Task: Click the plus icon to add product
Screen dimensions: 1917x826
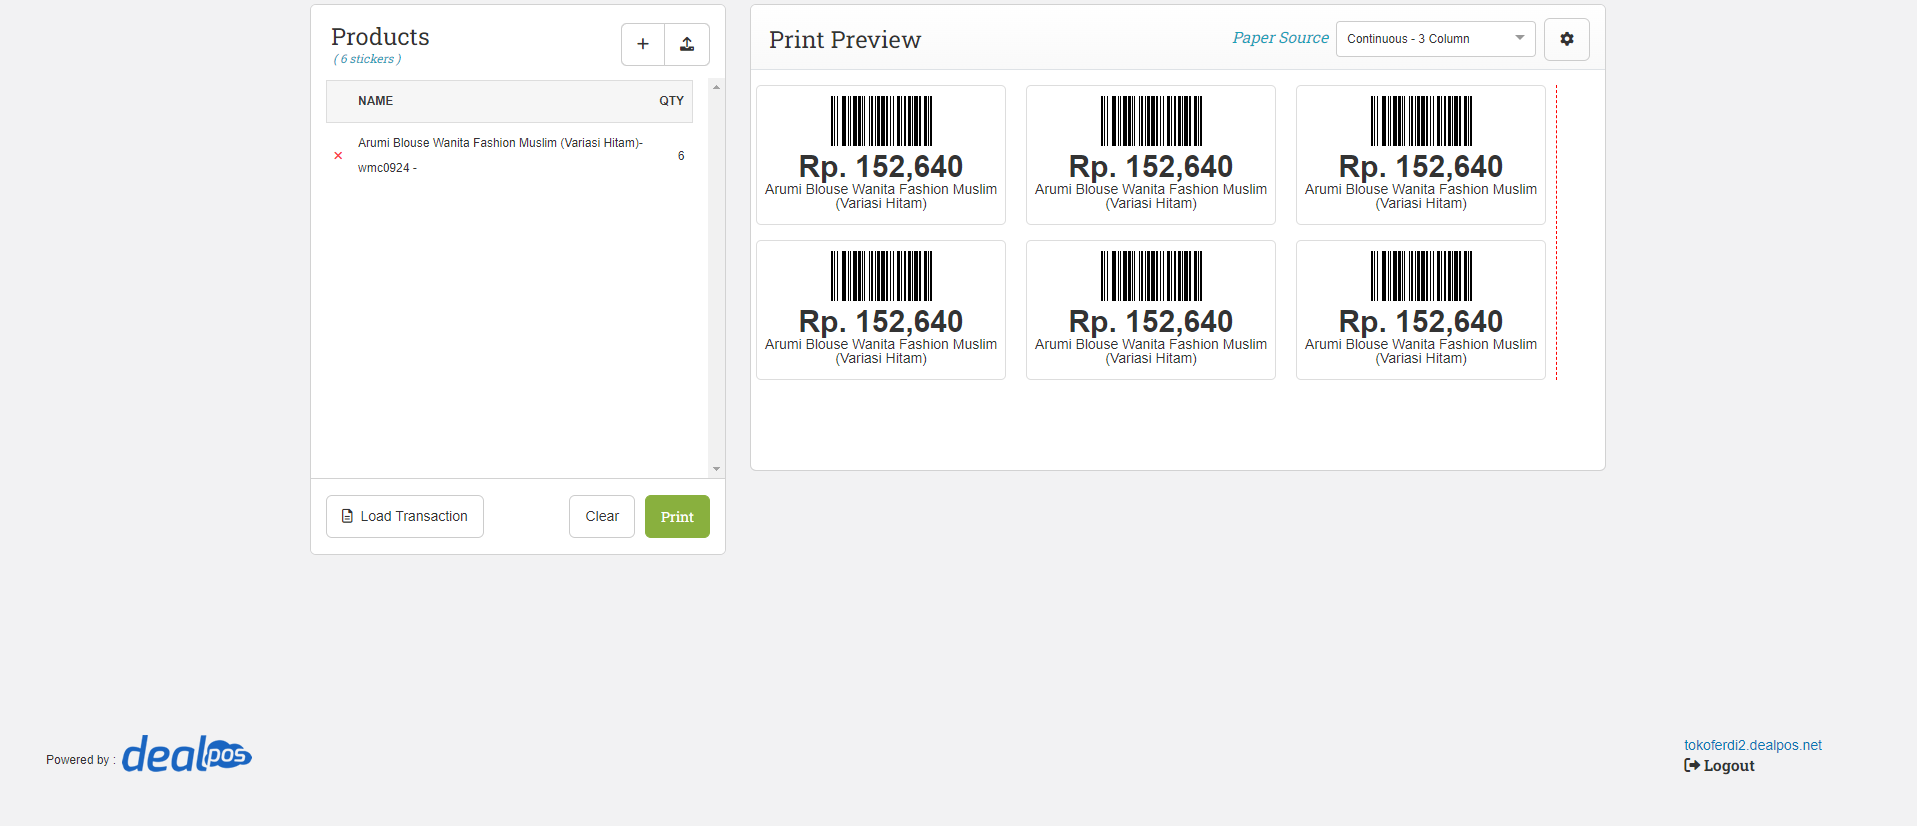Action: (643, 44)
